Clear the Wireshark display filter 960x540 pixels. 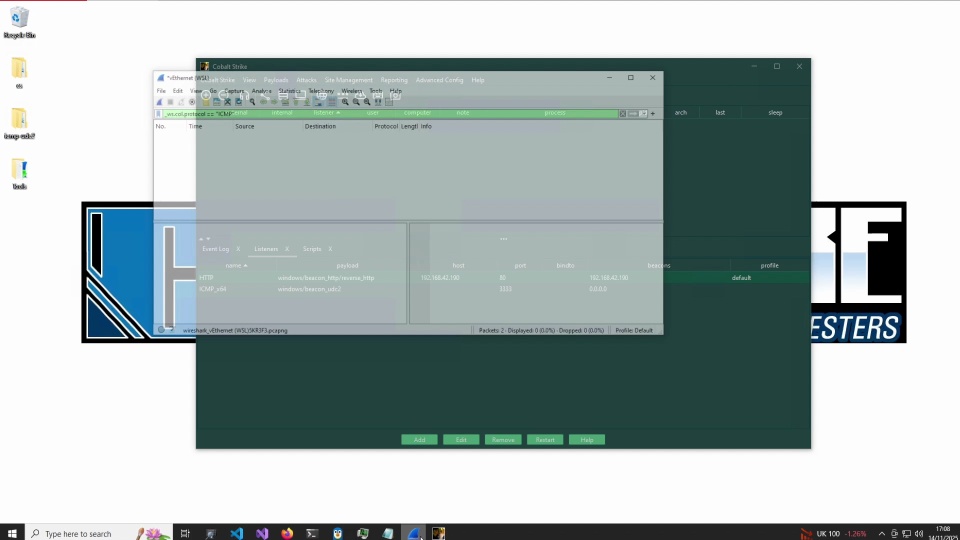pos(623,113)
